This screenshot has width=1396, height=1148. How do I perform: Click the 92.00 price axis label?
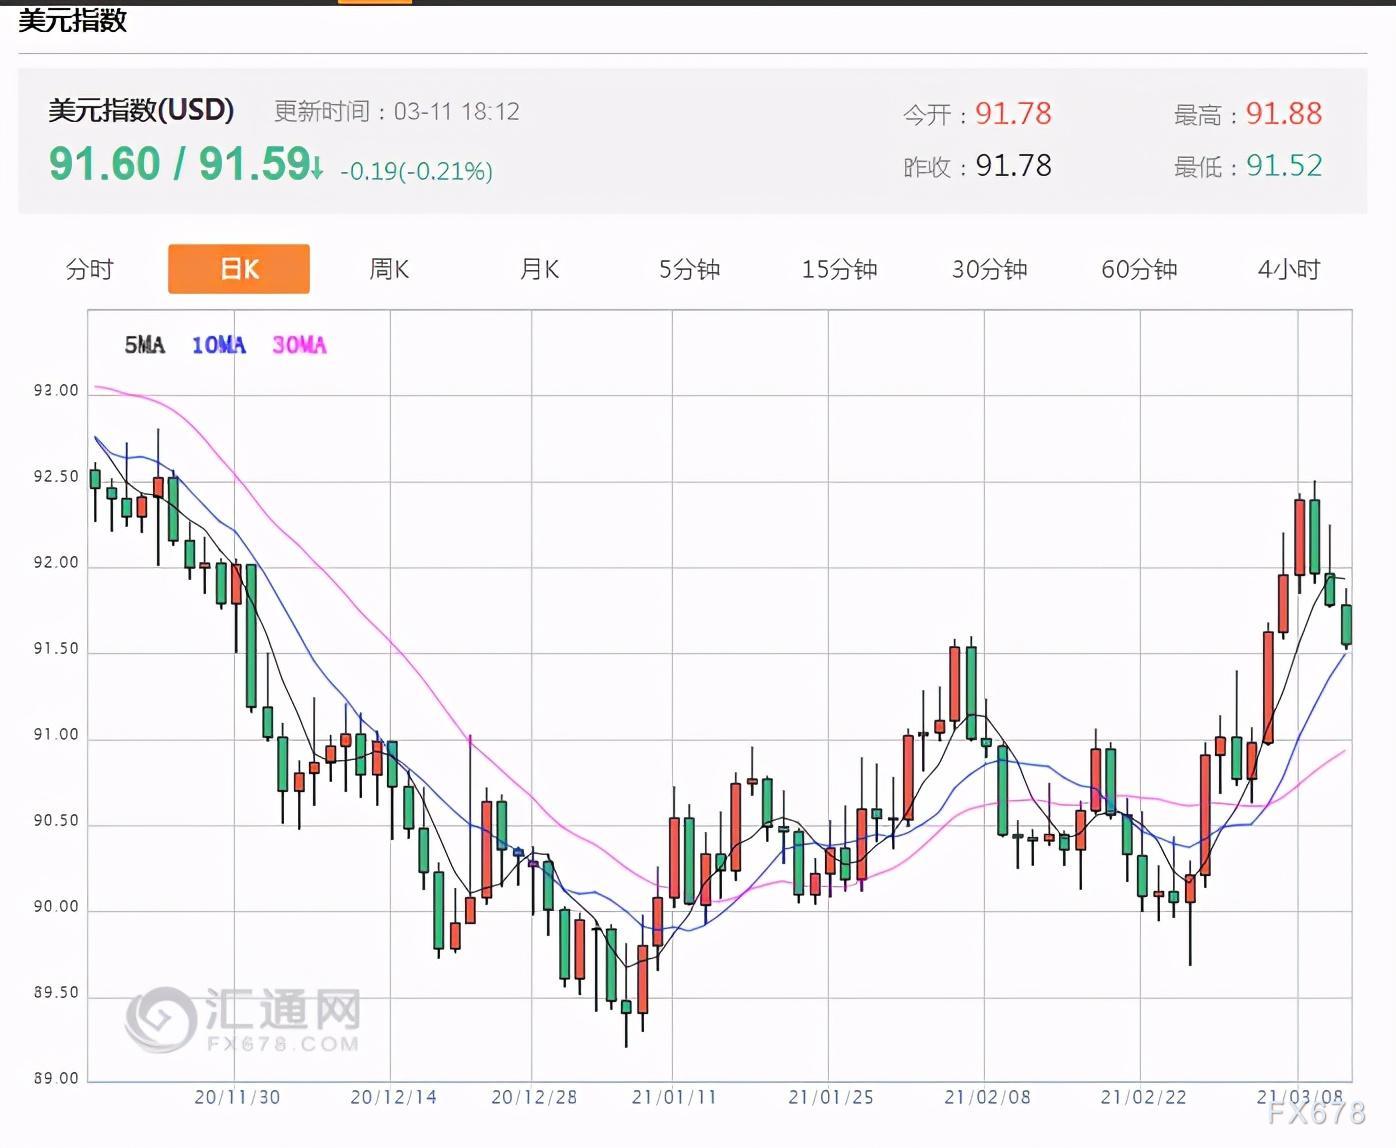click(x=56, y=562)
